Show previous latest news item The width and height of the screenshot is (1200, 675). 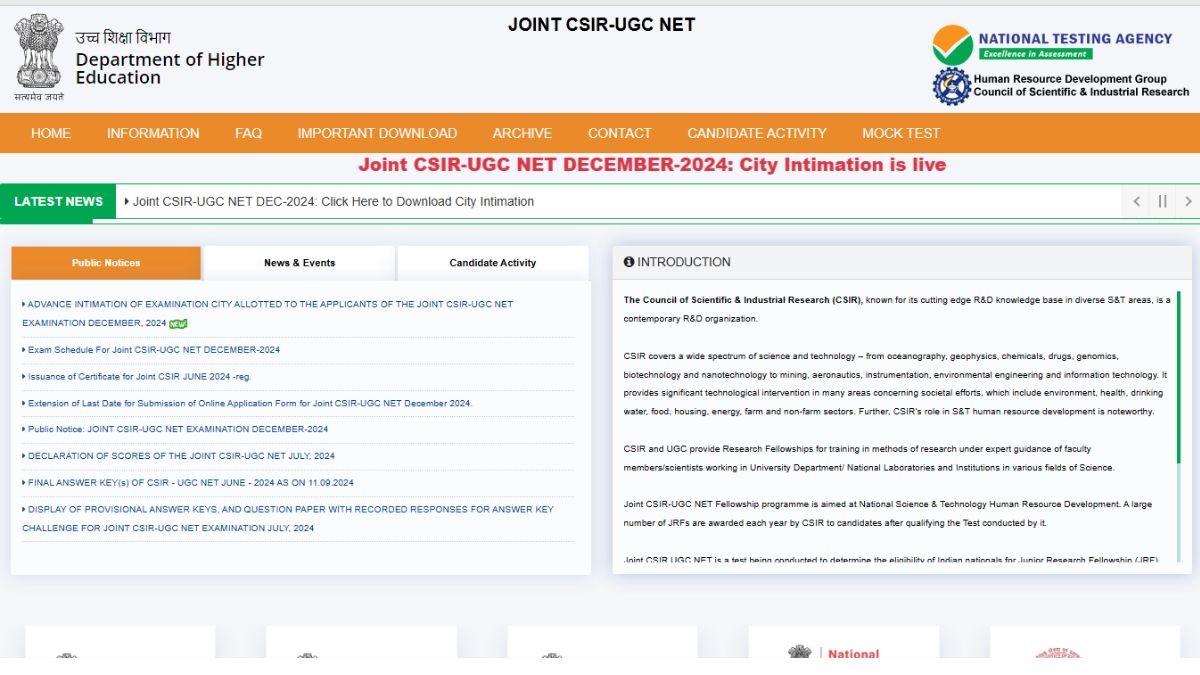coord(1136,201)
